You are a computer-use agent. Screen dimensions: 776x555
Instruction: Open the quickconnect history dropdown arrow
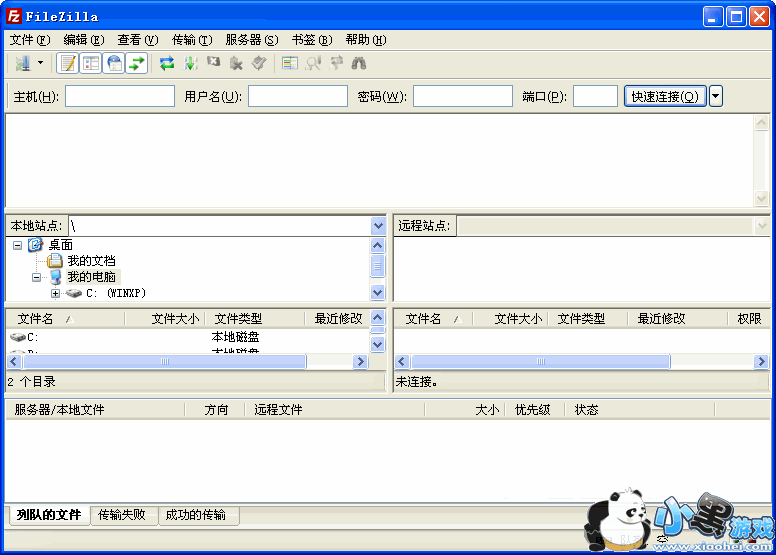[716, 96]
